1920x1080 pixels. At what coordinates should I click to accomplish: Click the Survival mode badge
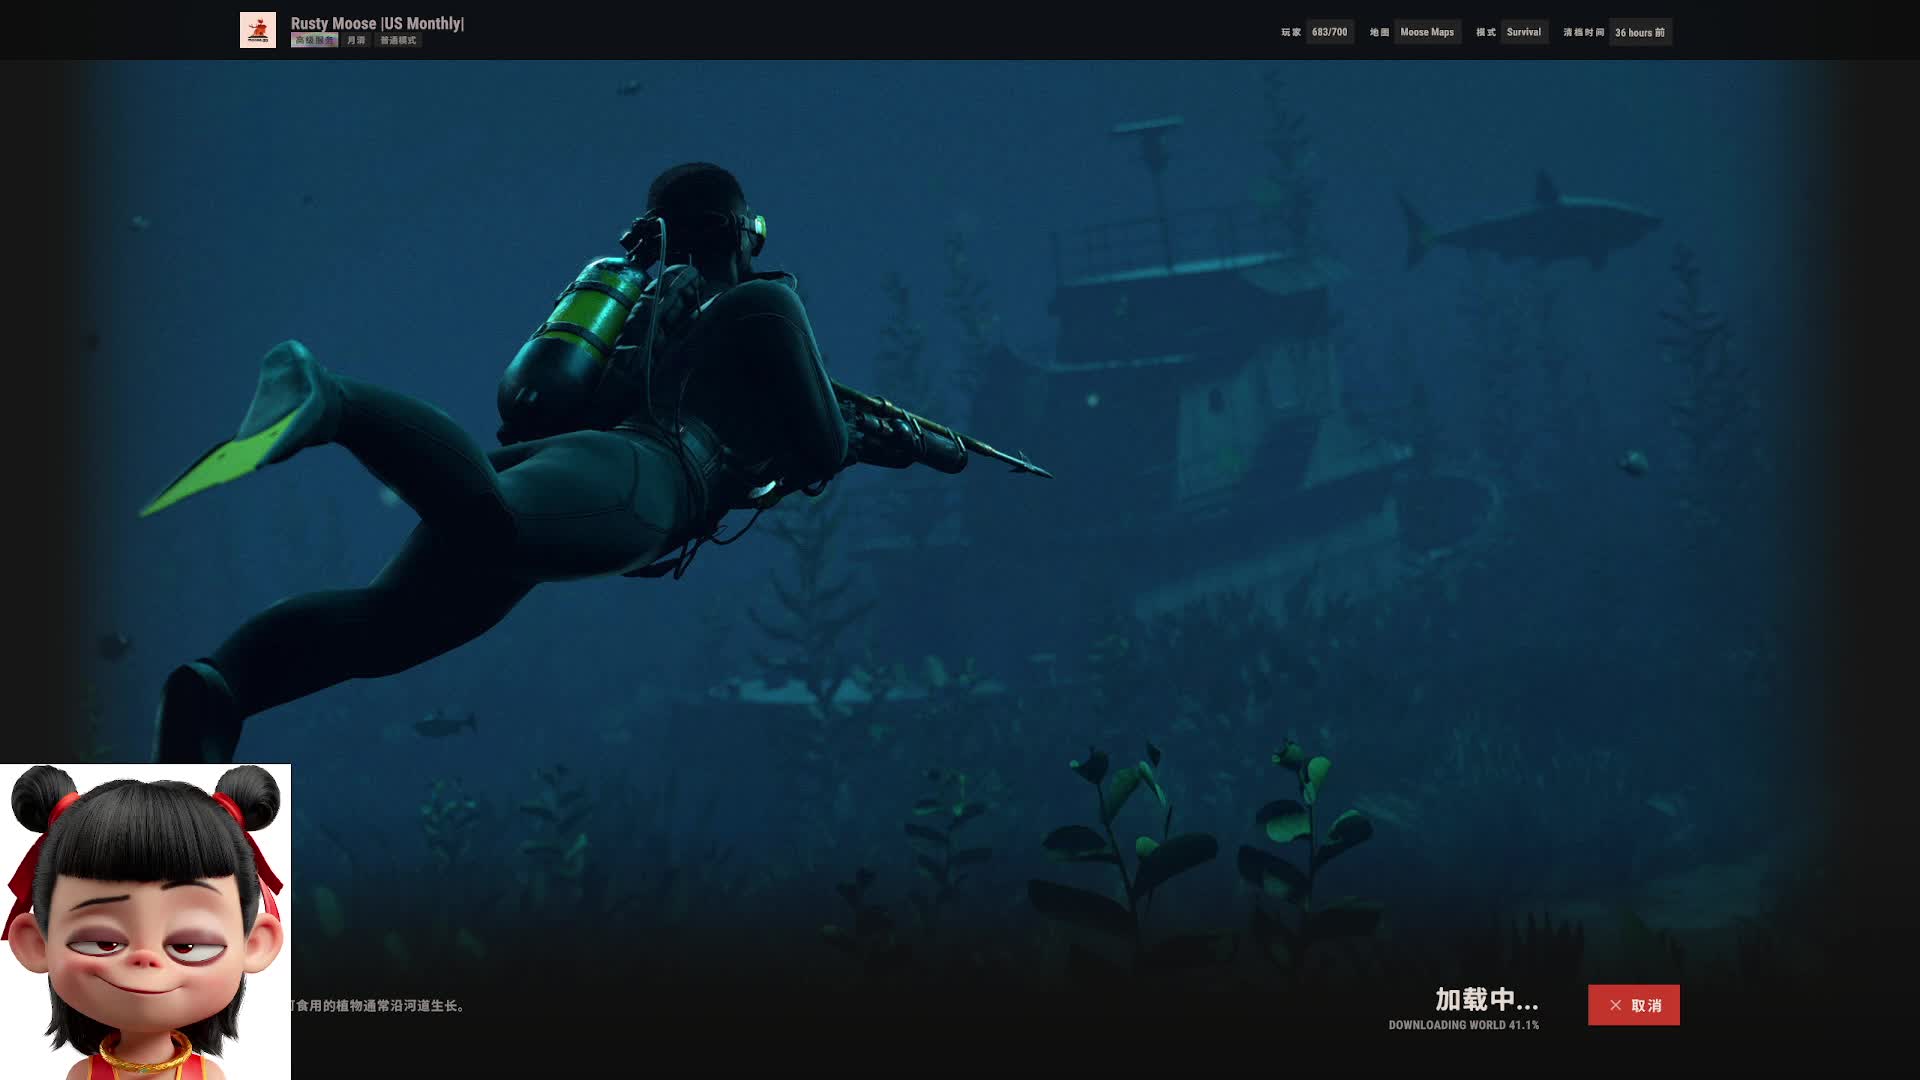tap(1523, 32)
